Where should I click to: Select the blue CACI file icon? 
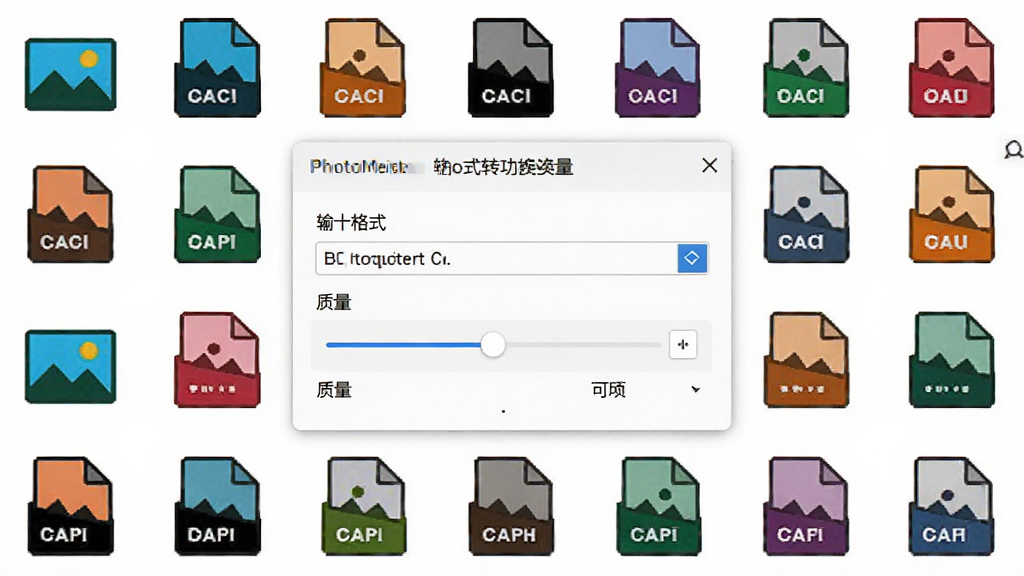click(217, 68)
